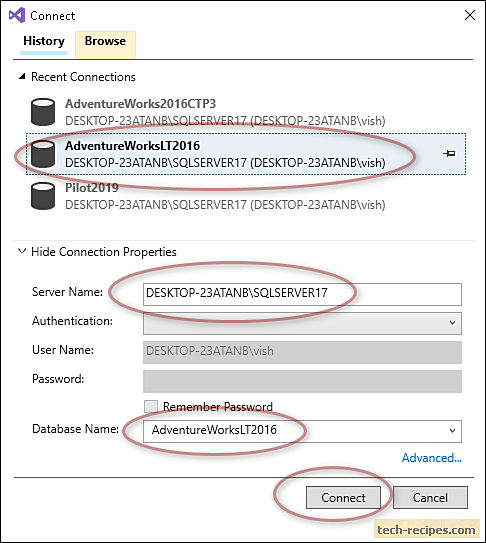Open the Database Name dropdown arrow

click(452, 431)
